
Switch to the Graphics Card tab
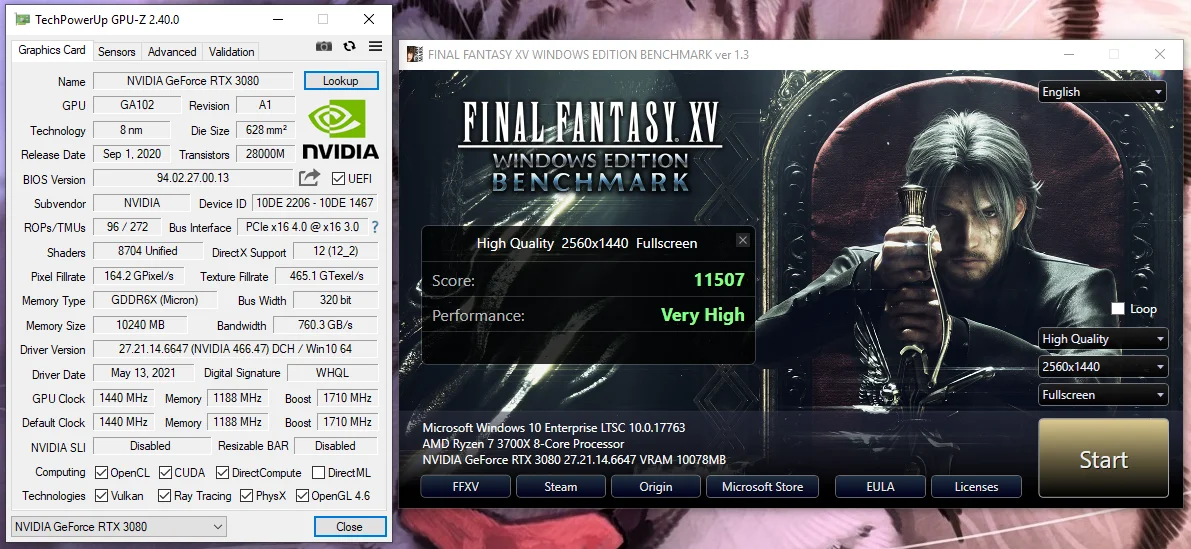pyautogui.click(x=52, y=50)
